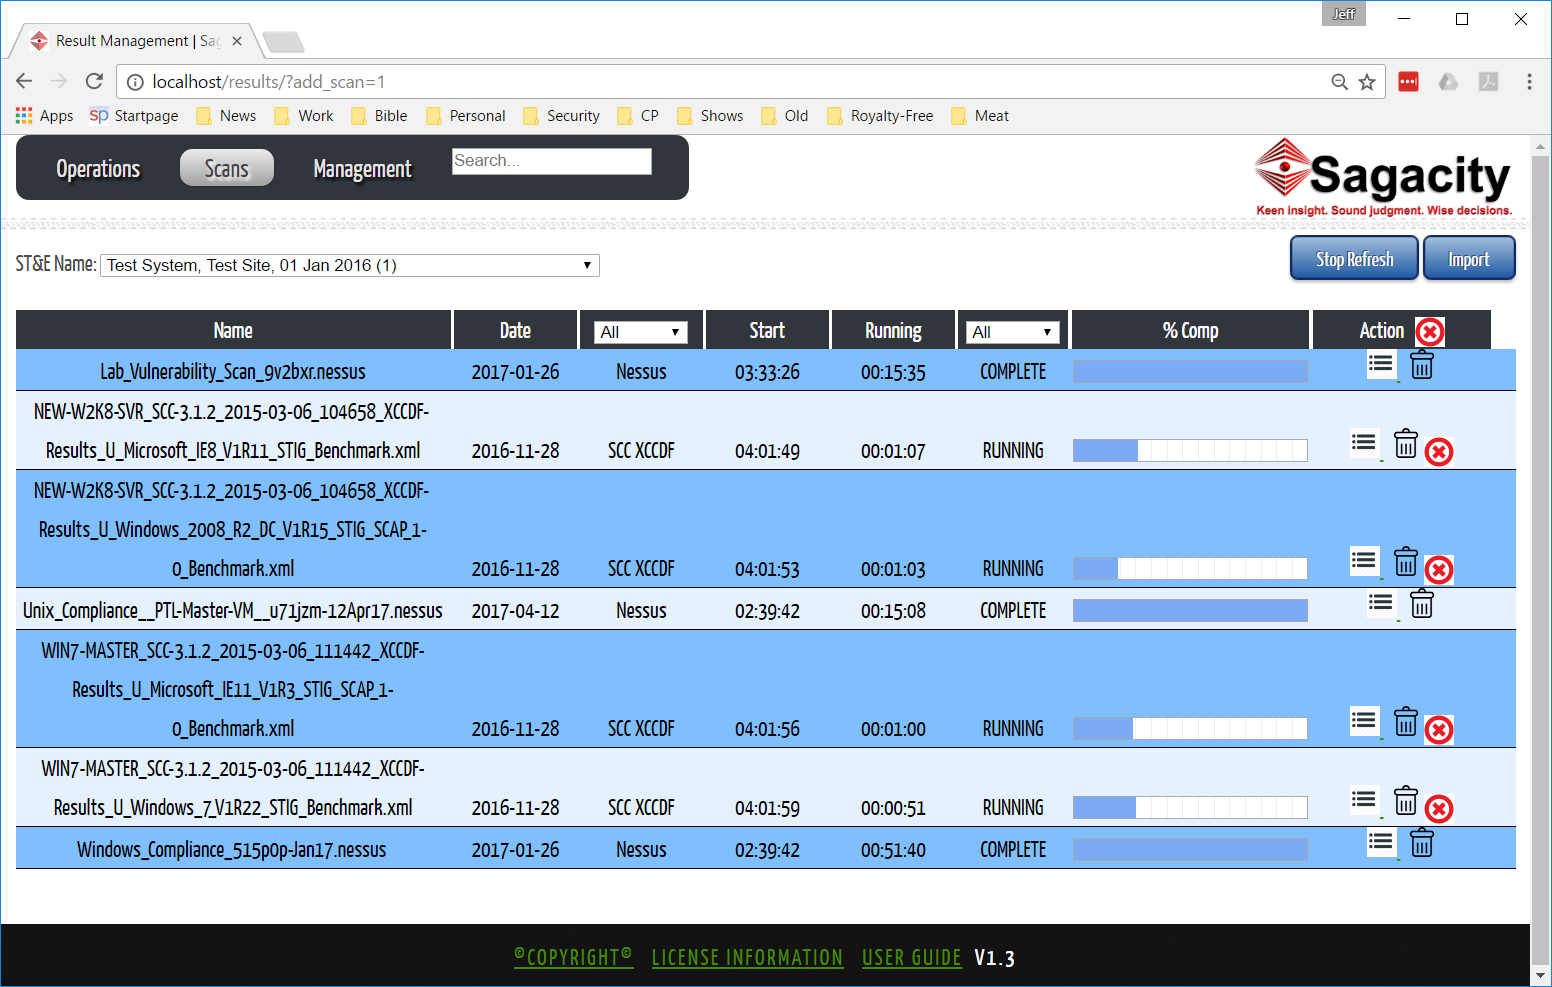Viewport: 1552px width, 987px height.
Task: Toggle the bookmark star in the address bar
Action: tap(1366, 81)
